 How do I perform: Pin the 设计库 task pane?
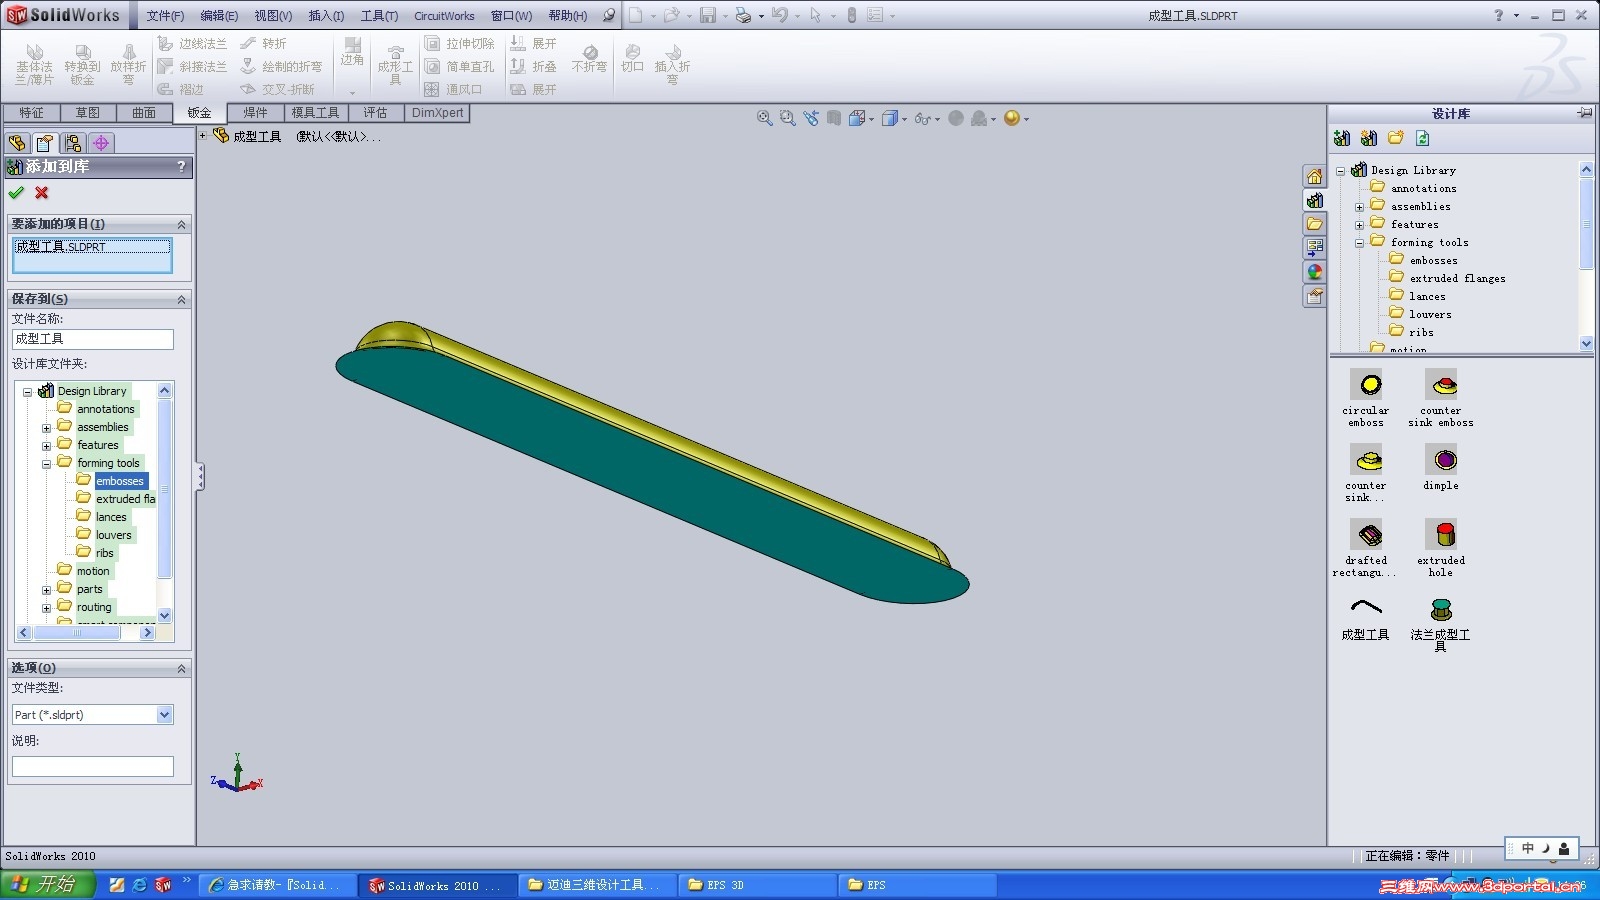(x=1584, y=113)
